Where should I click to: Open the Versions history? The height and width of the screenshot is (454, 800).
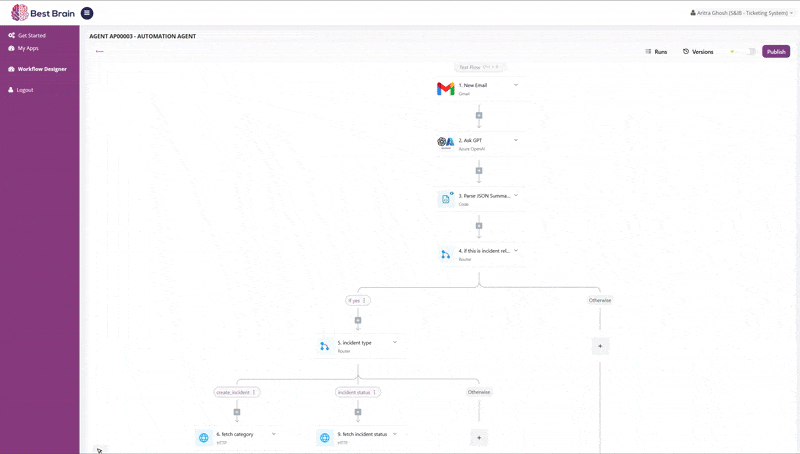tap(698, 52)
